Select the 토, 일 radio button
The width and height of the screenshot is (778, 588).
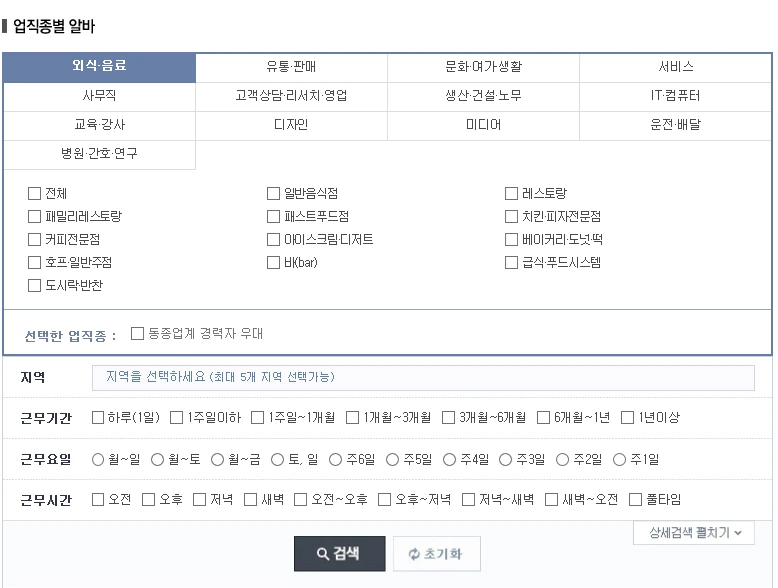pyautogui.click(x=277, y=460)
